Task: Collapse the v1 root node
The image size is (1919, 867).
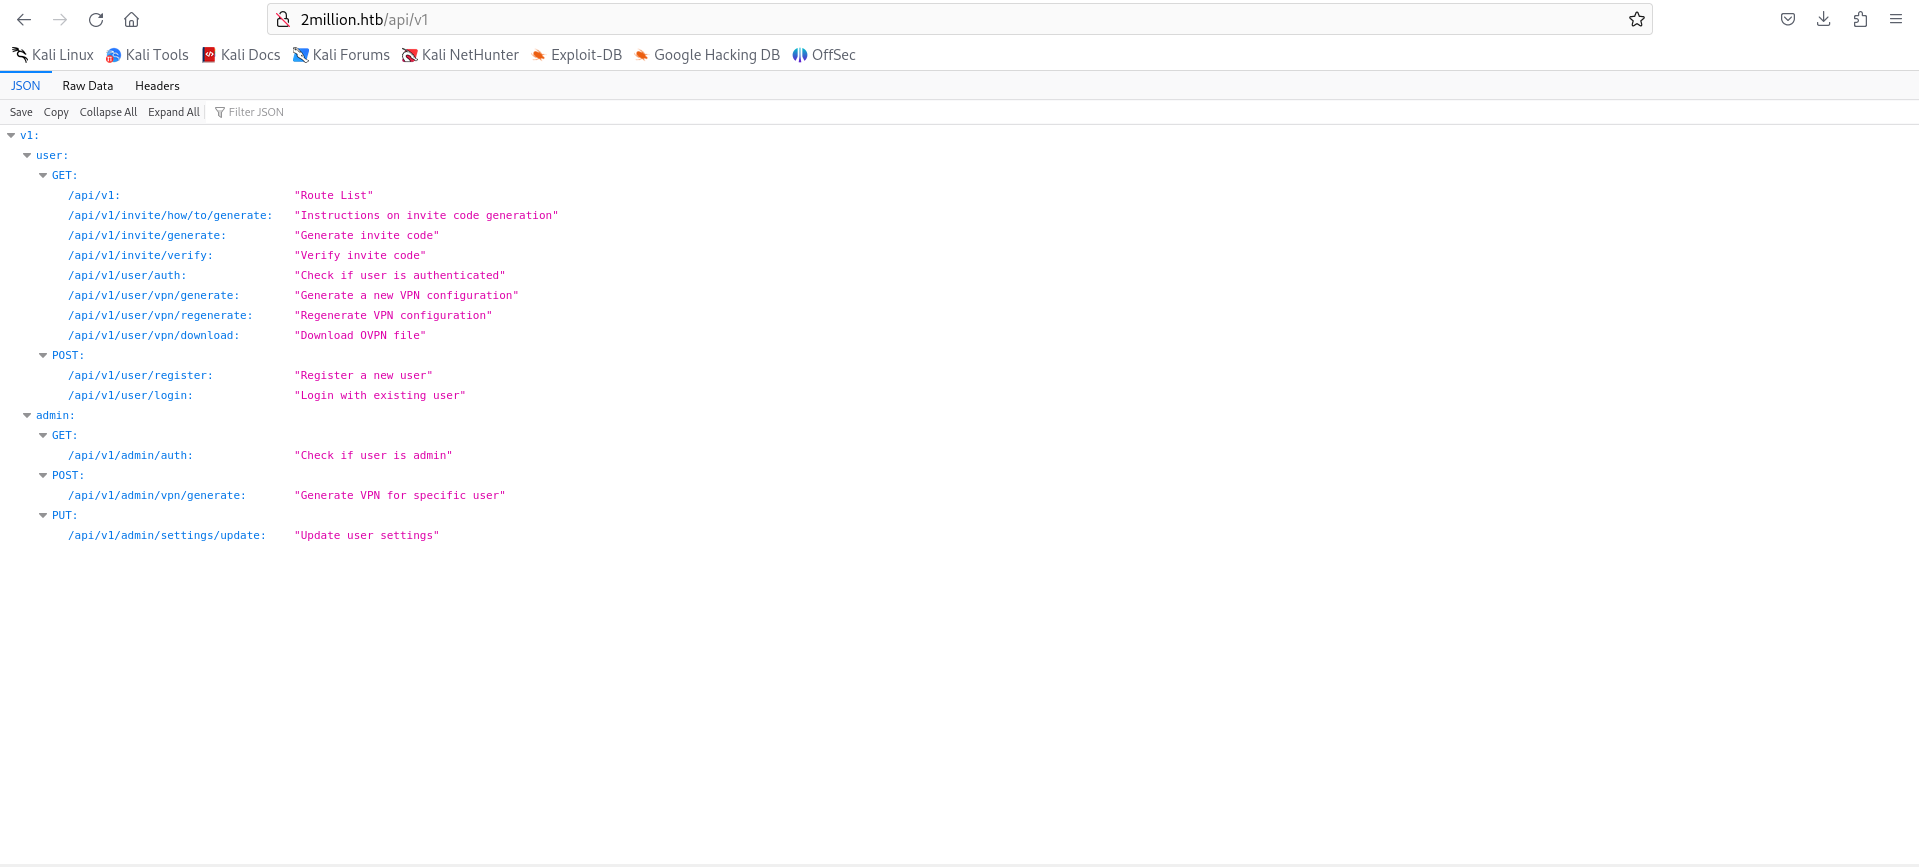Action: pos(11,135)
